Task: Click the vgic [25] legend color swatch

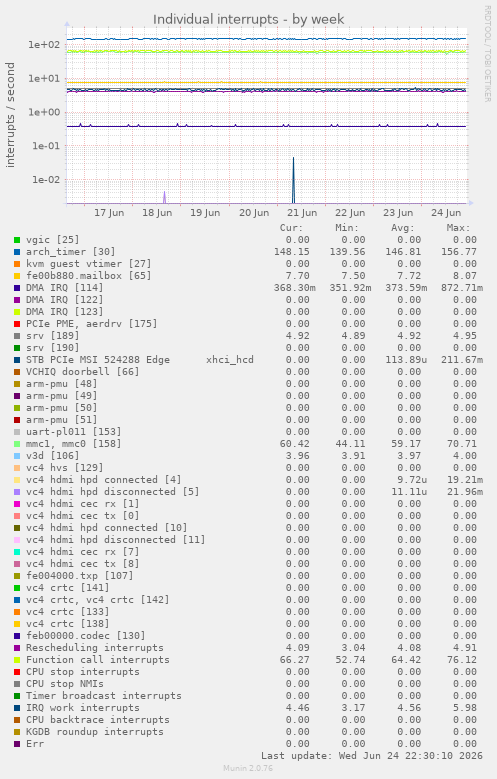Action: [x=17, y=240]
